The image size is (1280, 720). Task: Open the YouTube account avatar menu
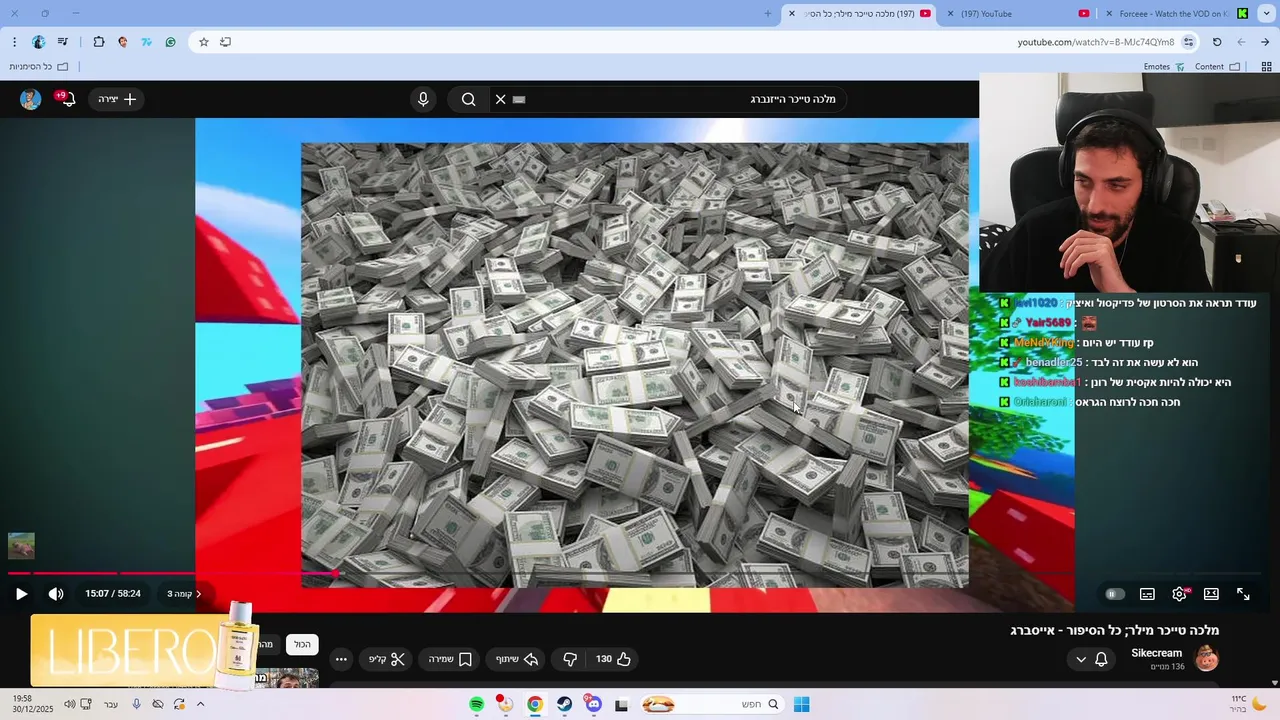30,99
